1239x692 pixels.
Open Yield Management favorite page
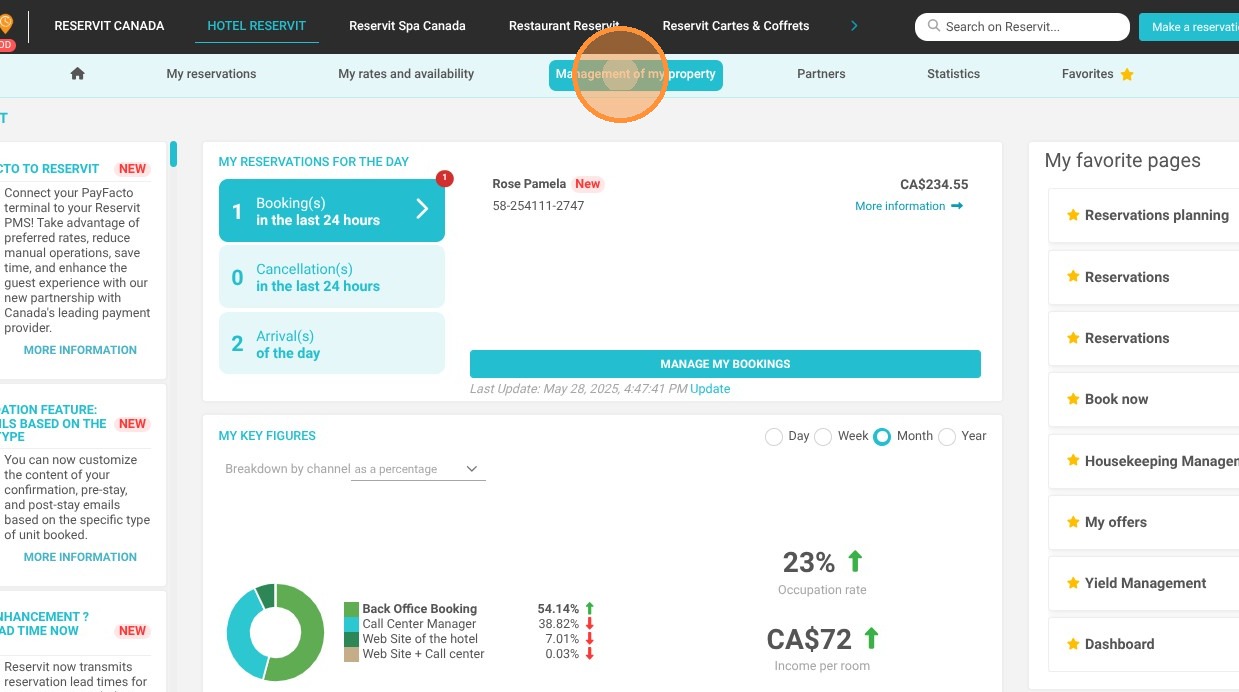(x=1144, y=583)
